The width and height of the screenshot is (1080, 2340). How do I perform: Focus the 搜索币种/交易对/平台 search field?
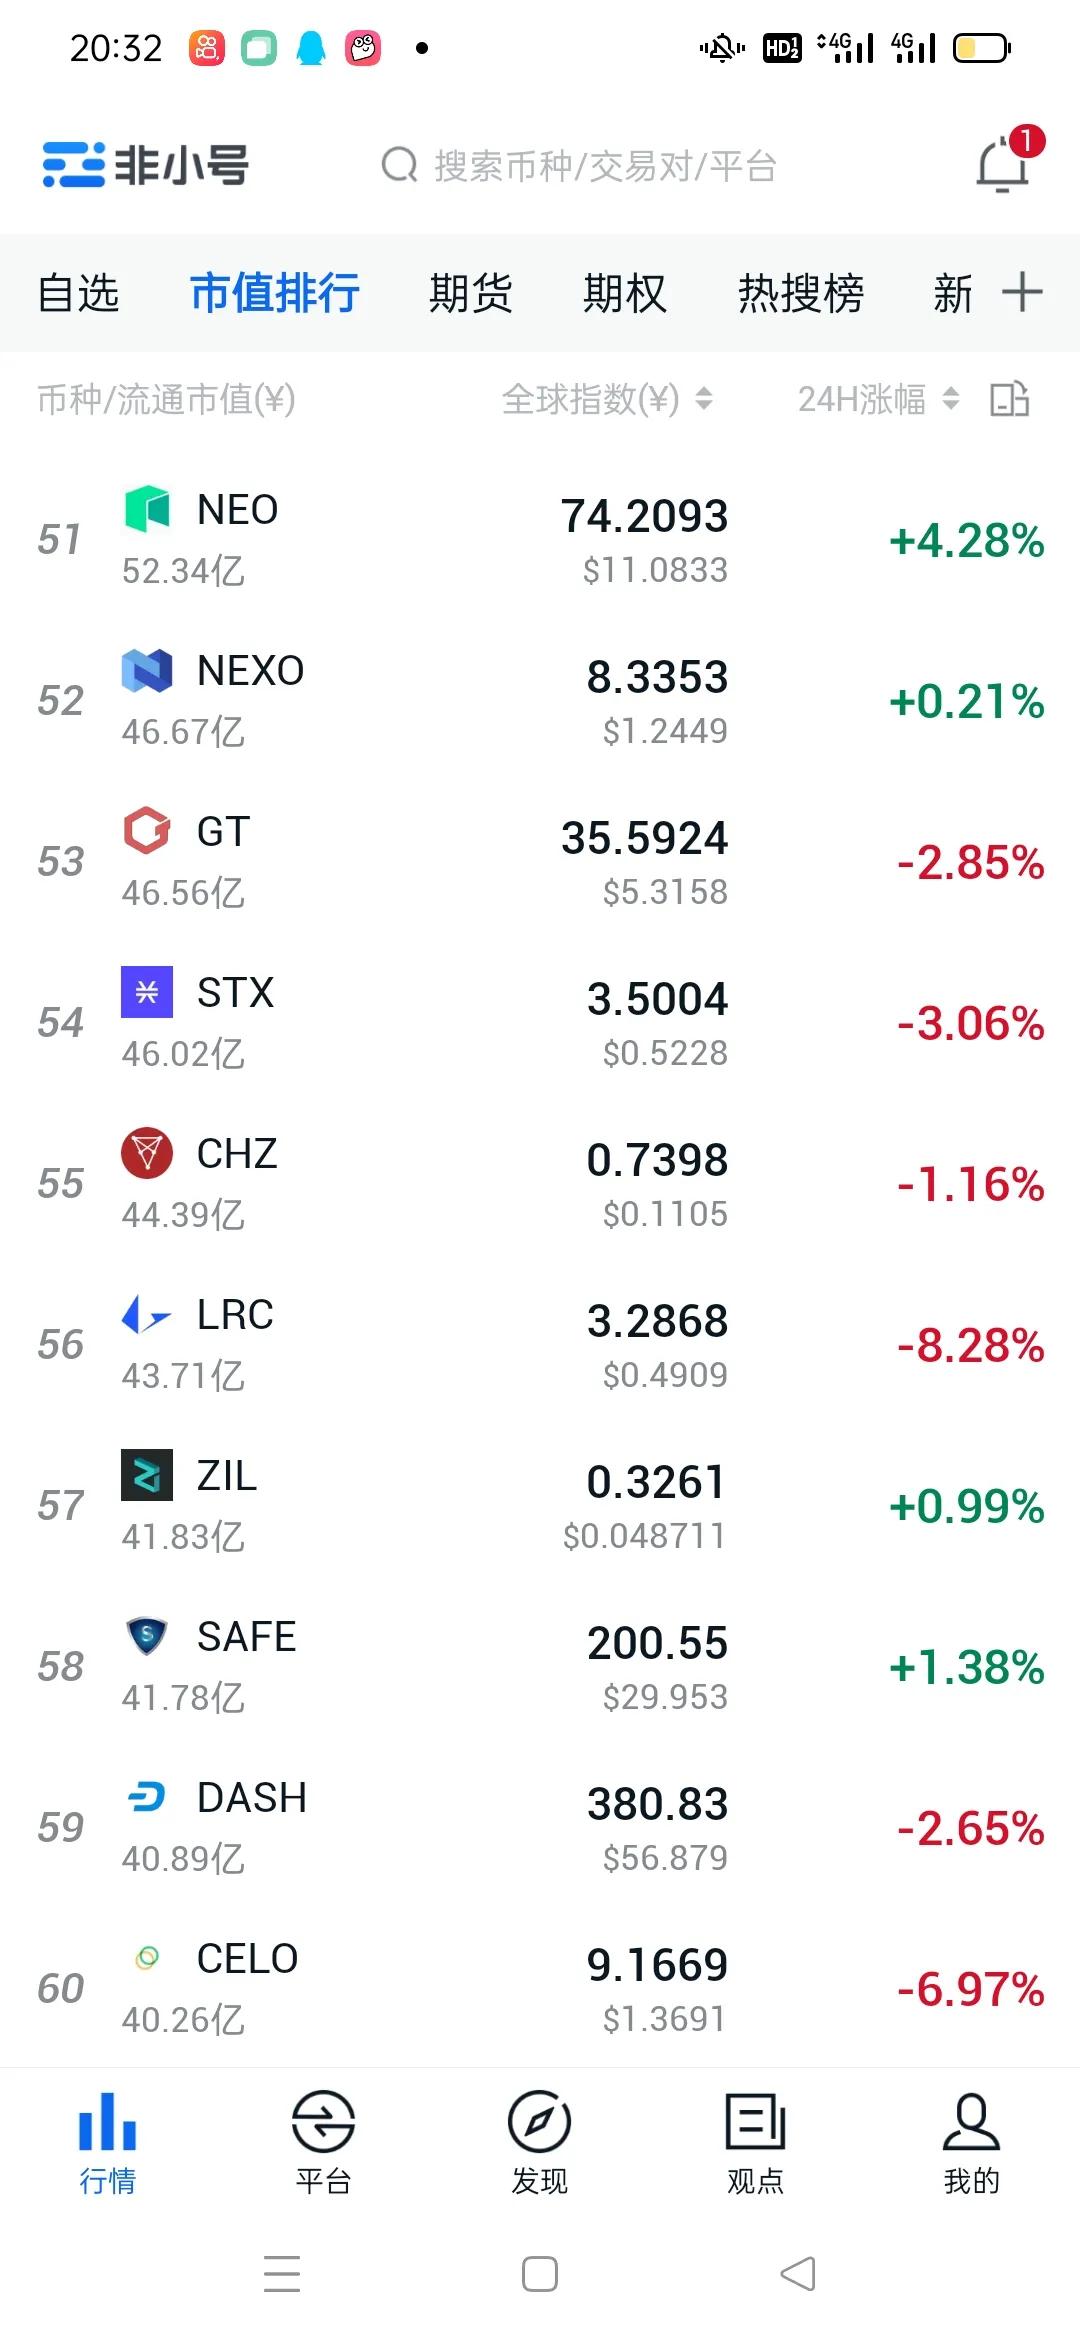(580, 165)
